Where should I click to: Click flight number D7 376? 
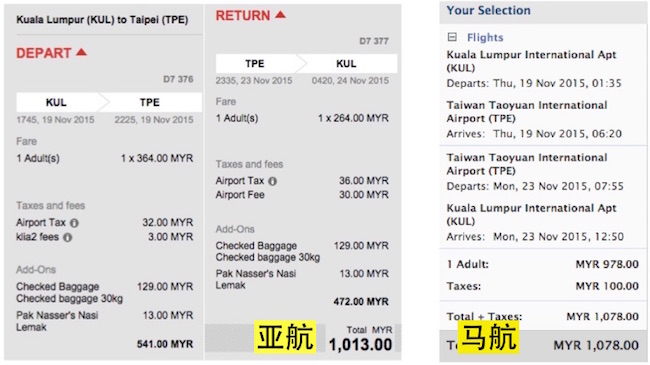click(x=178, y=79)
